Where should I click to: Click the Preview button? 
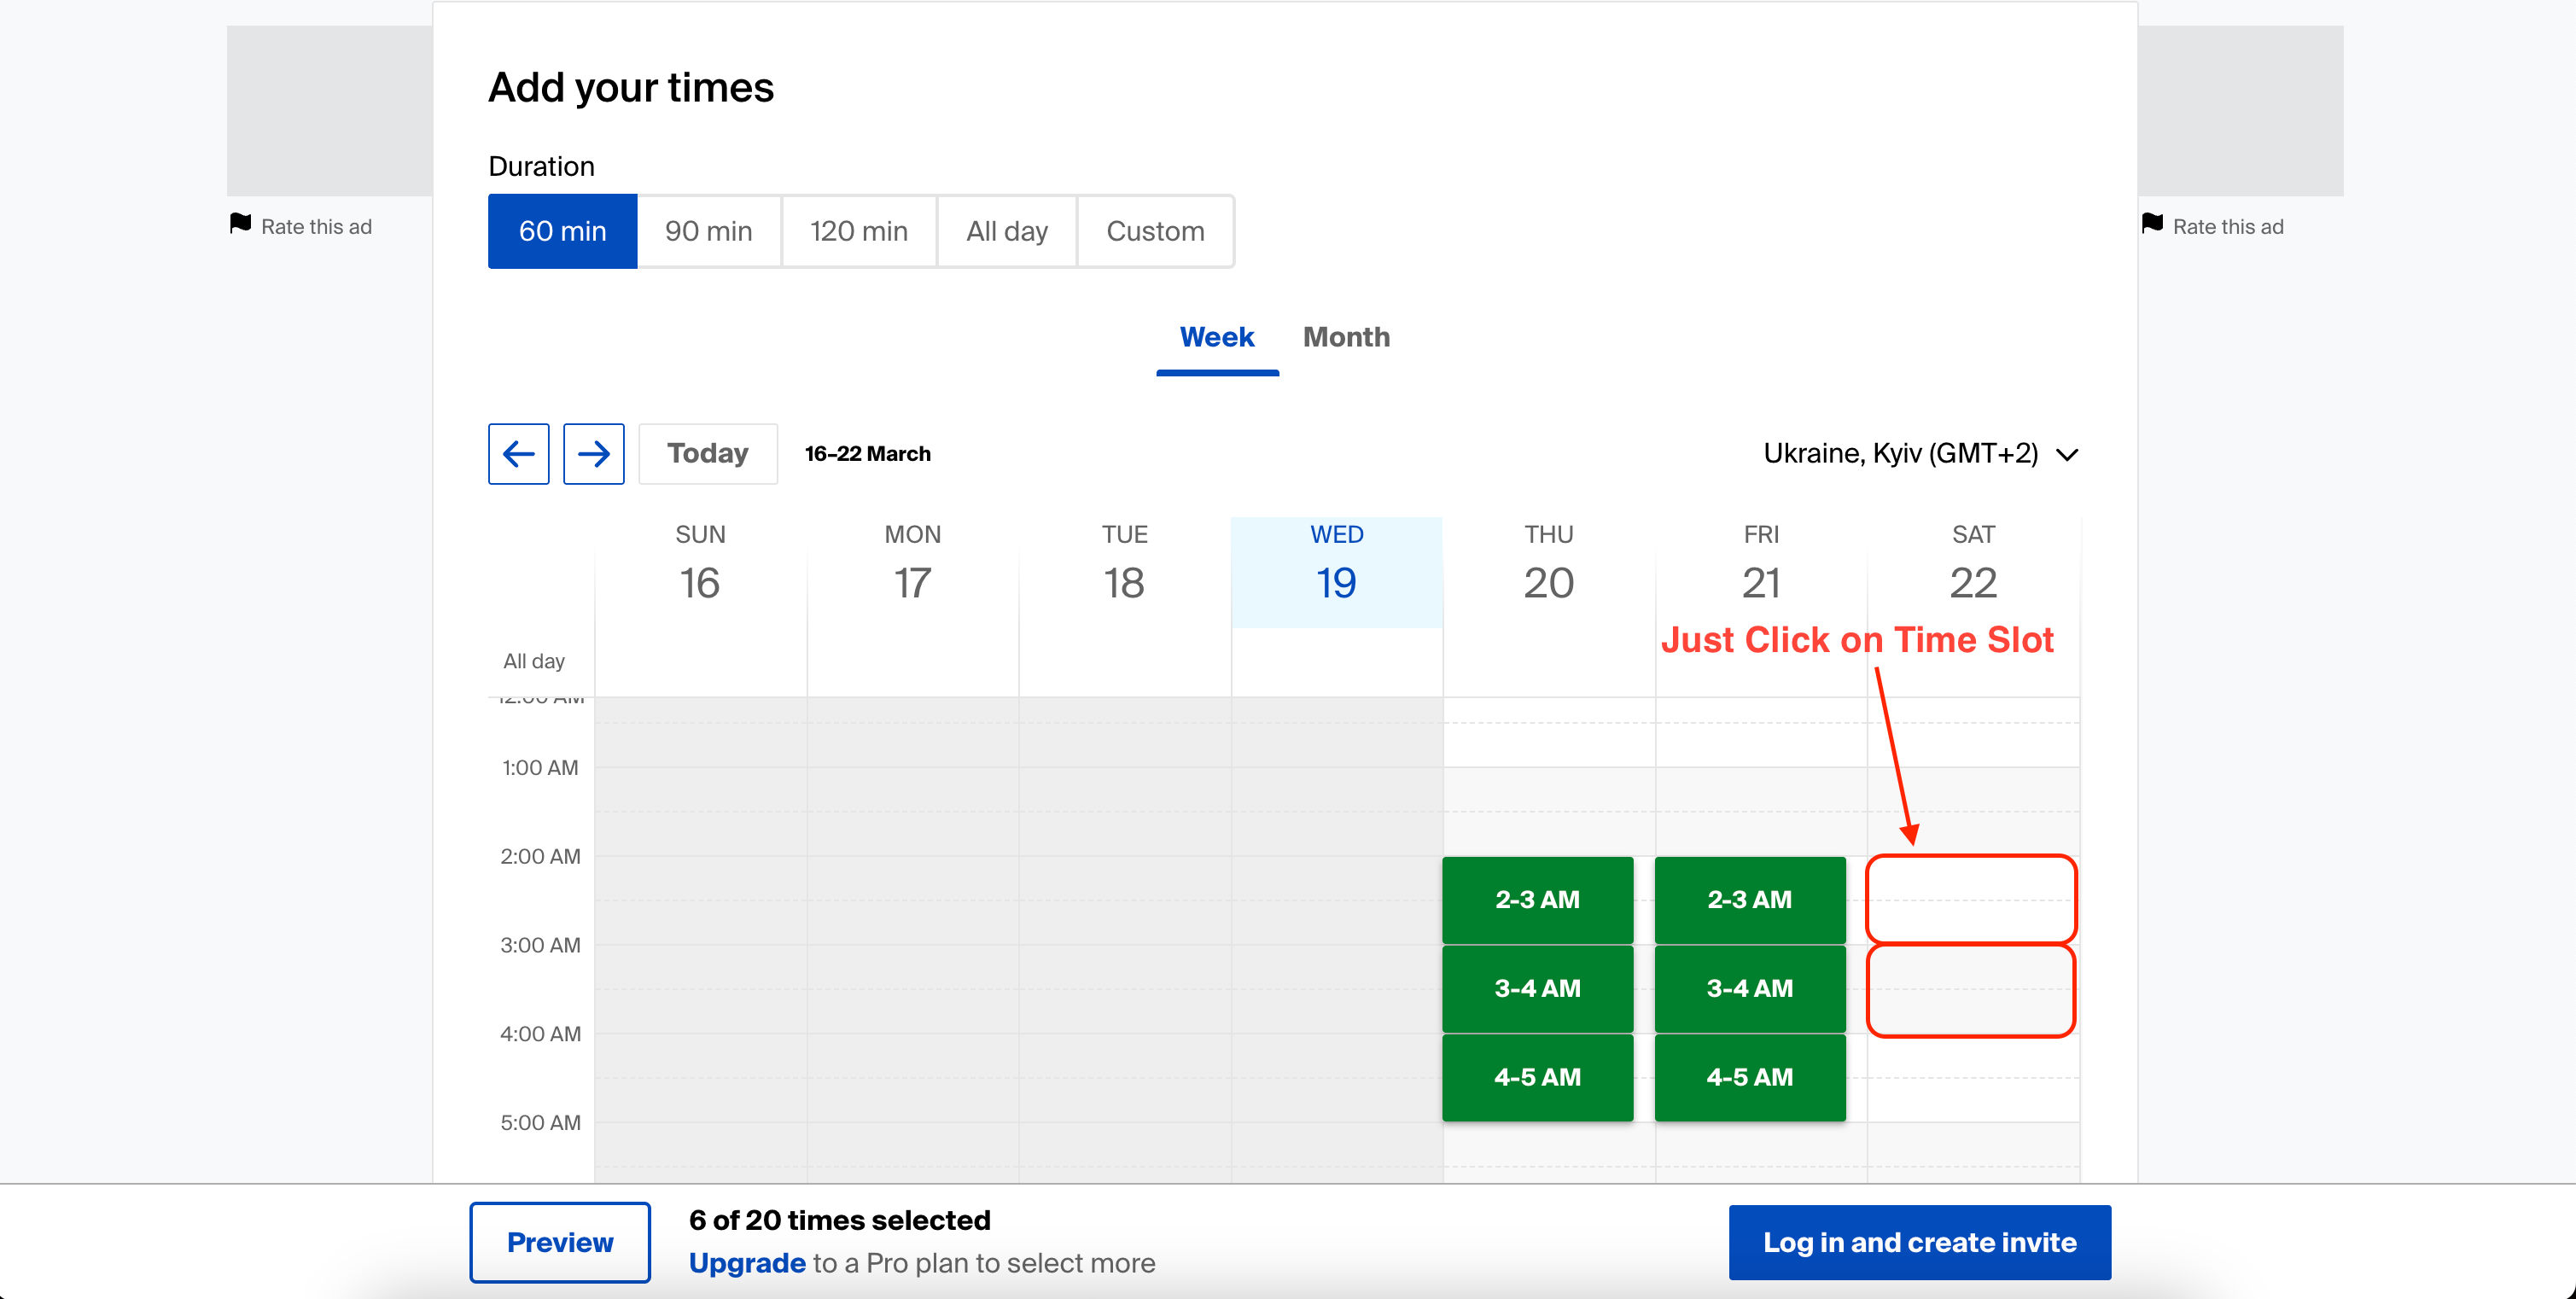tap(559, 1242)
